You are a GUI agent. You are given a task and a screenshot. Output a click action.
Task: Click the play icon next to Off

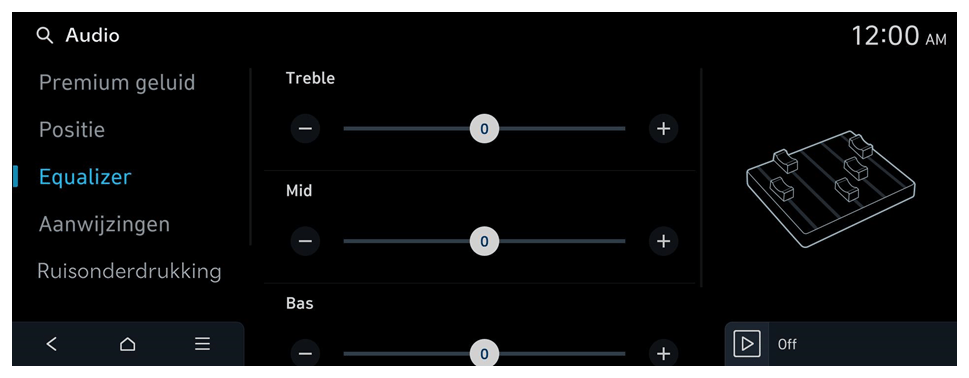coord(747,344)
